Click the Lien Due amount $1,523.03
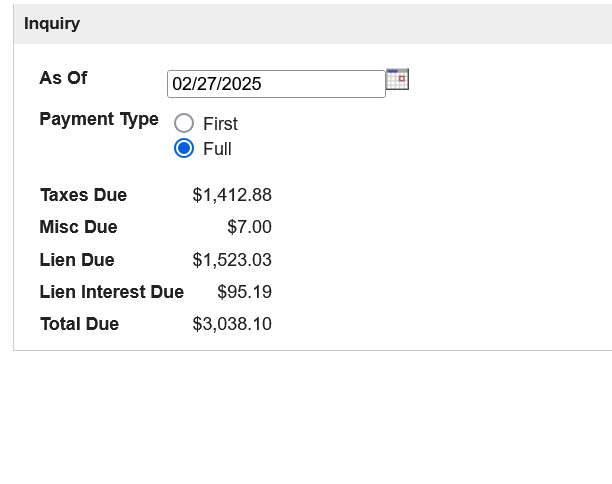 tap(232, 260)
